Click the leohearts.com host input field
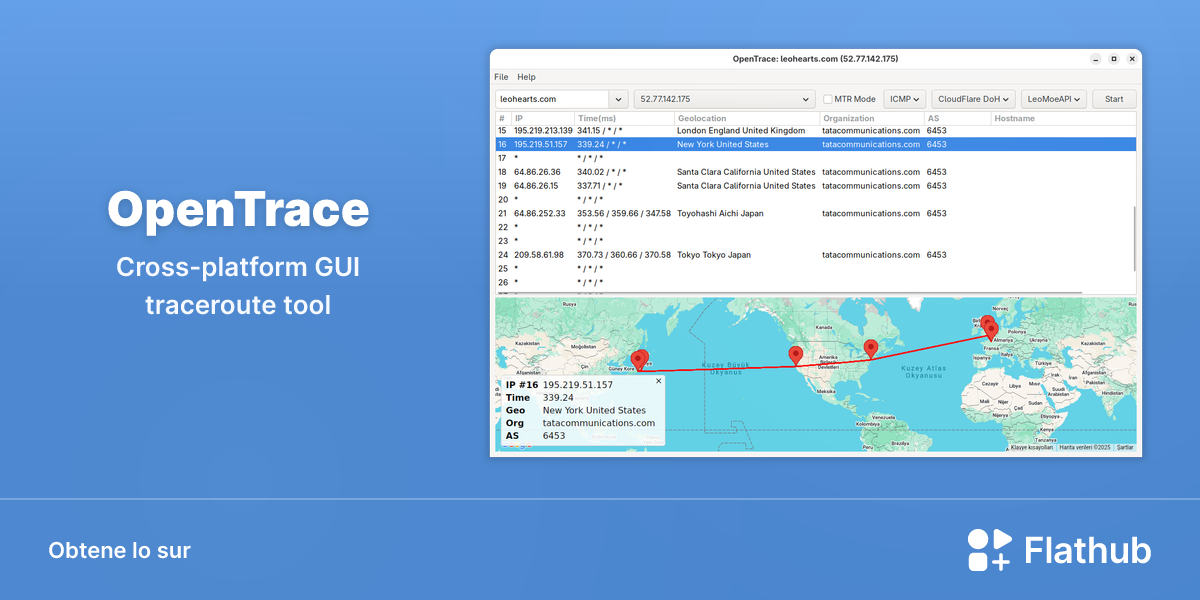 [x=552, y=99]
